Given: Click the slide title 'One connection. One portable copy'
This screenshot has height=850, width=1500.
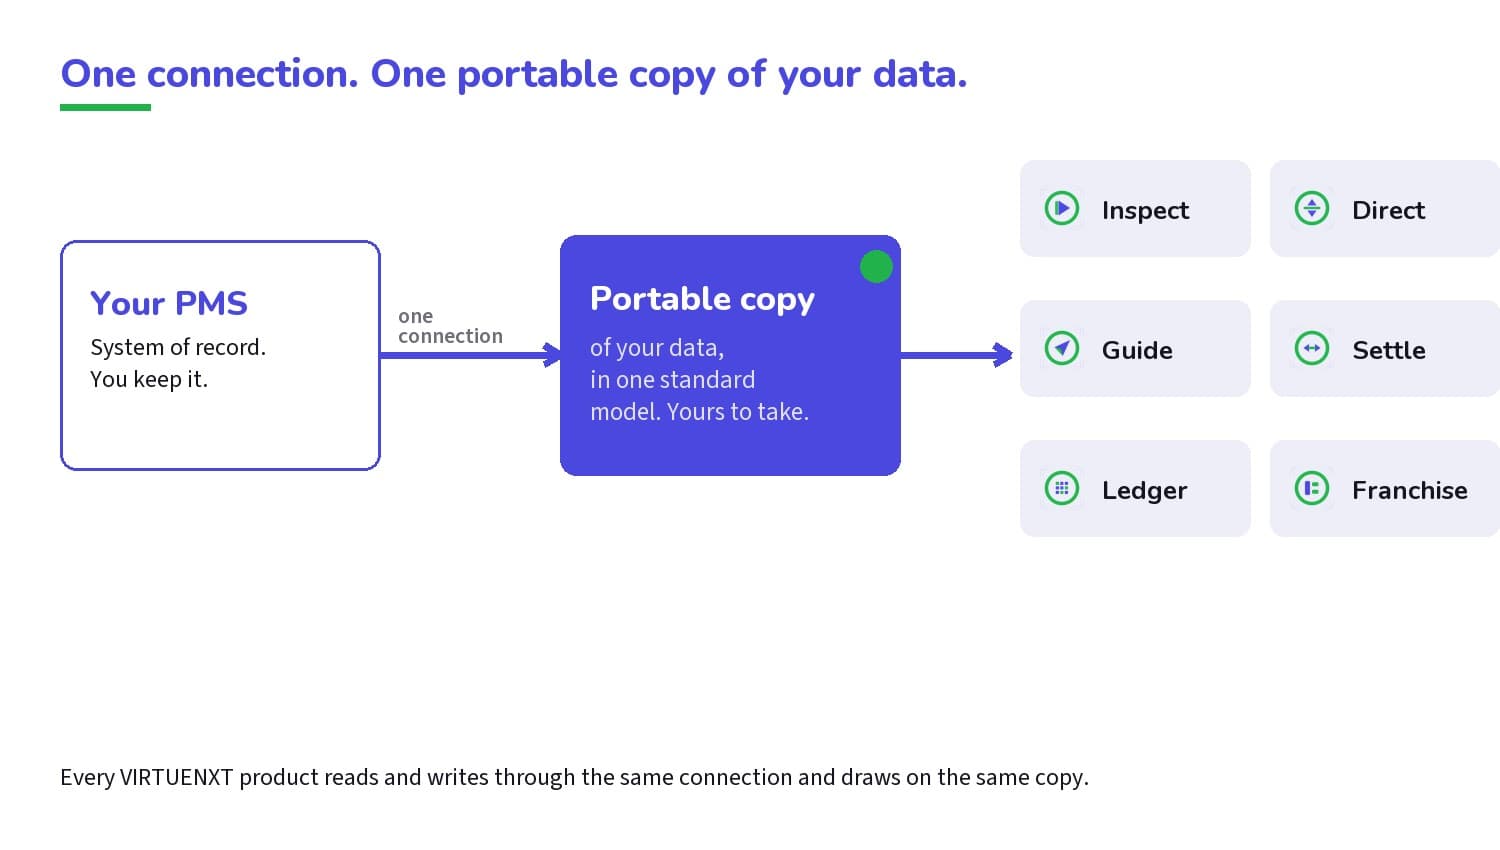Looking at the screenshot, I should click(514, 74).
